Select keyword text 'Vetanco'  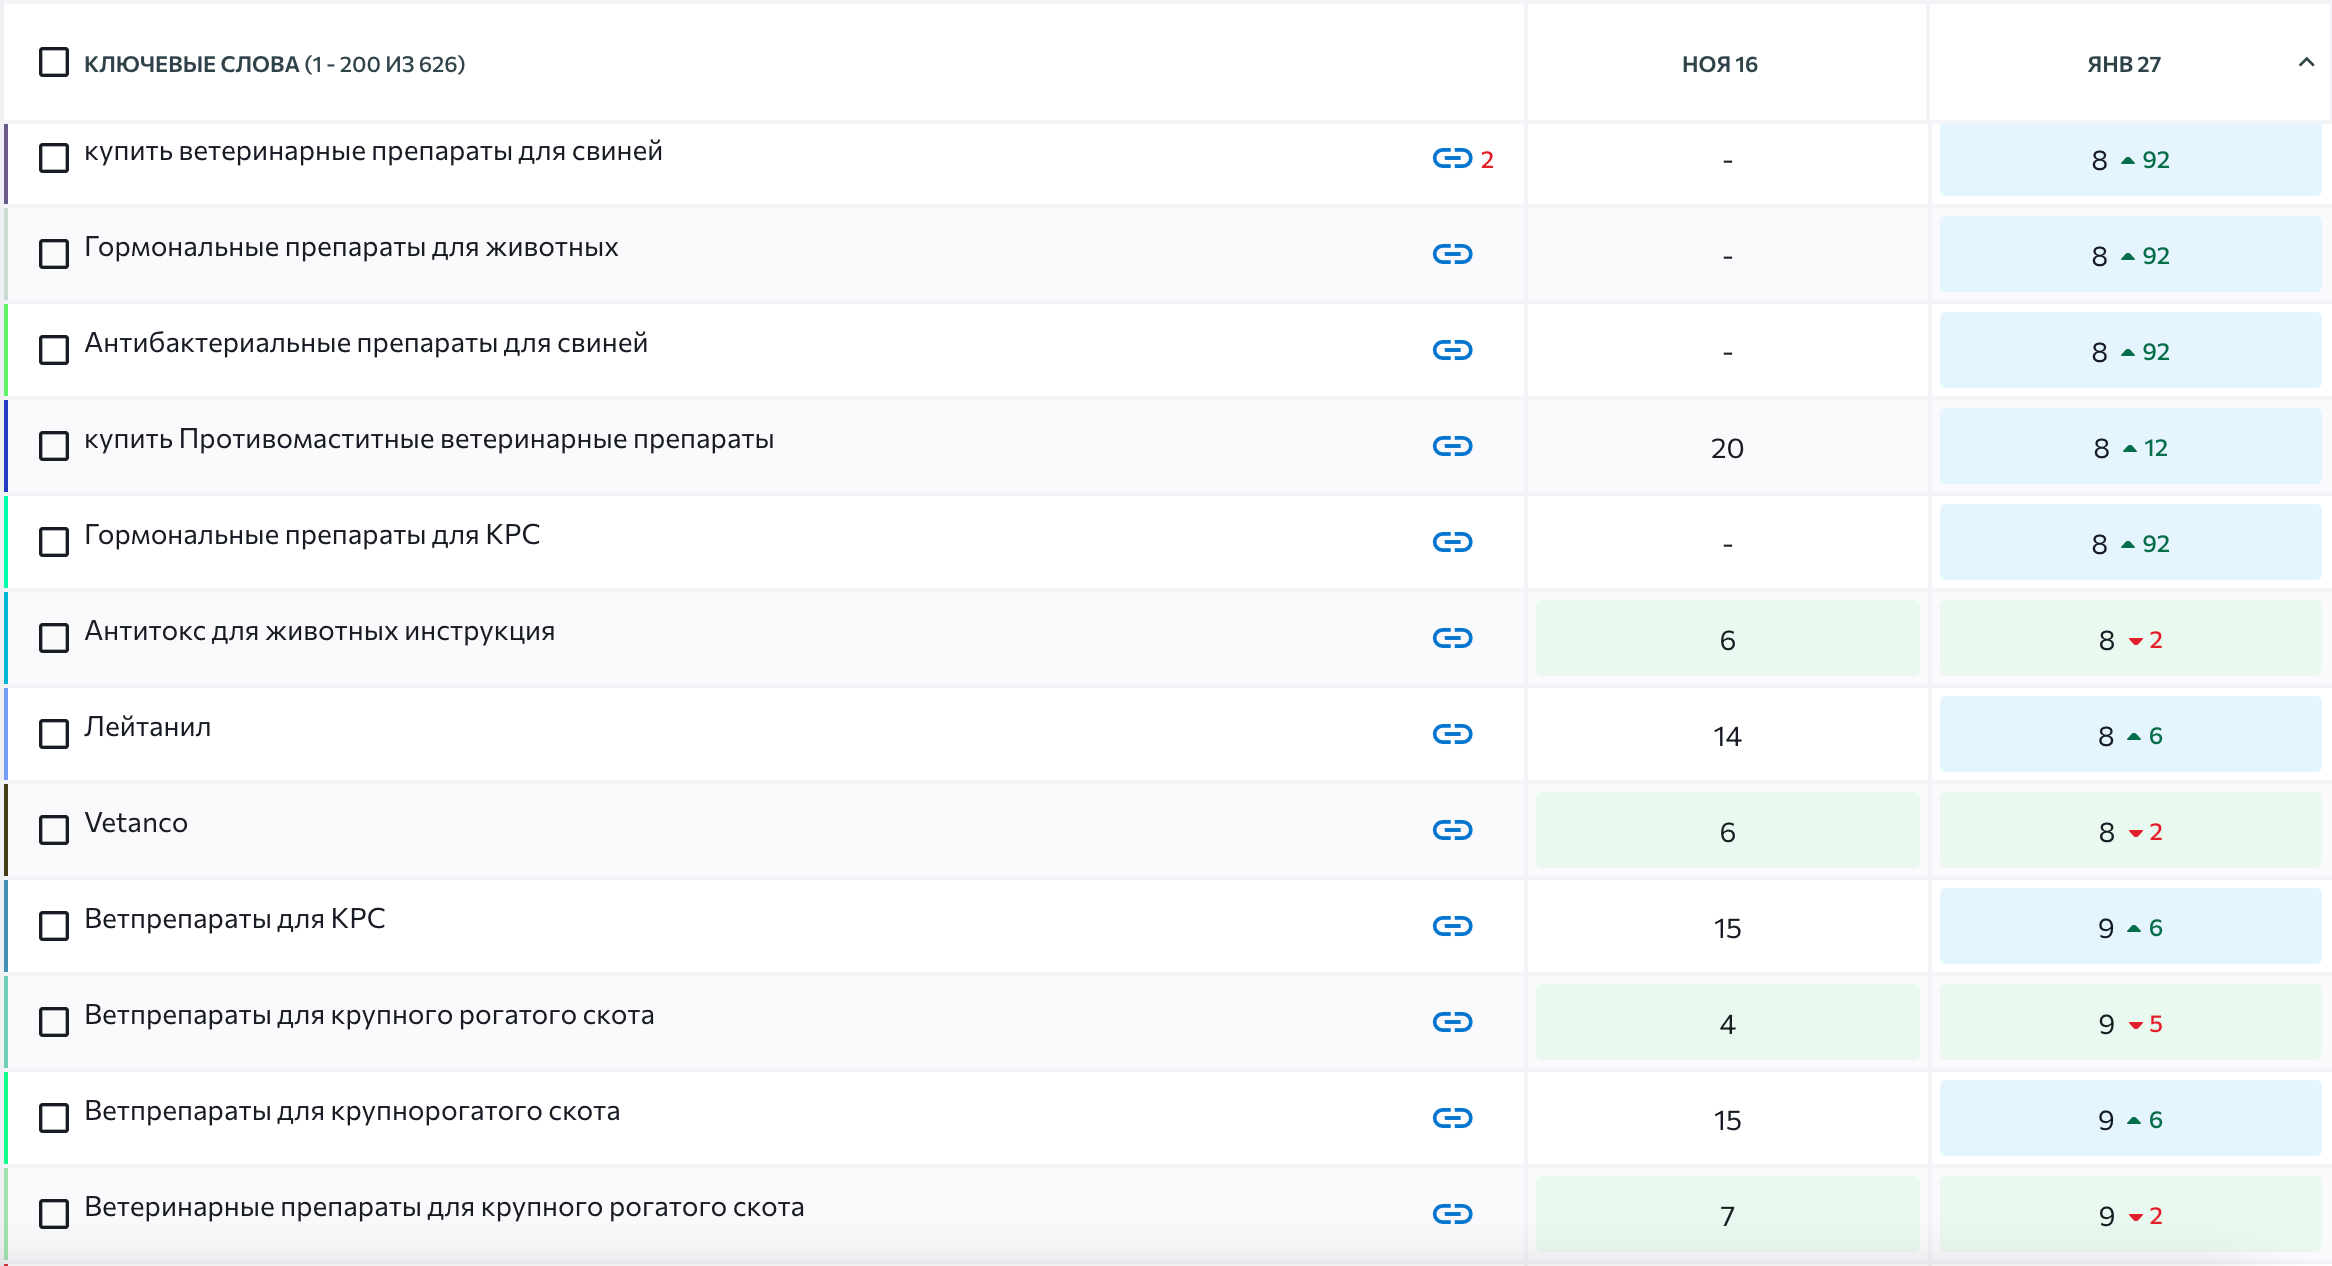(x=136, y=823)
